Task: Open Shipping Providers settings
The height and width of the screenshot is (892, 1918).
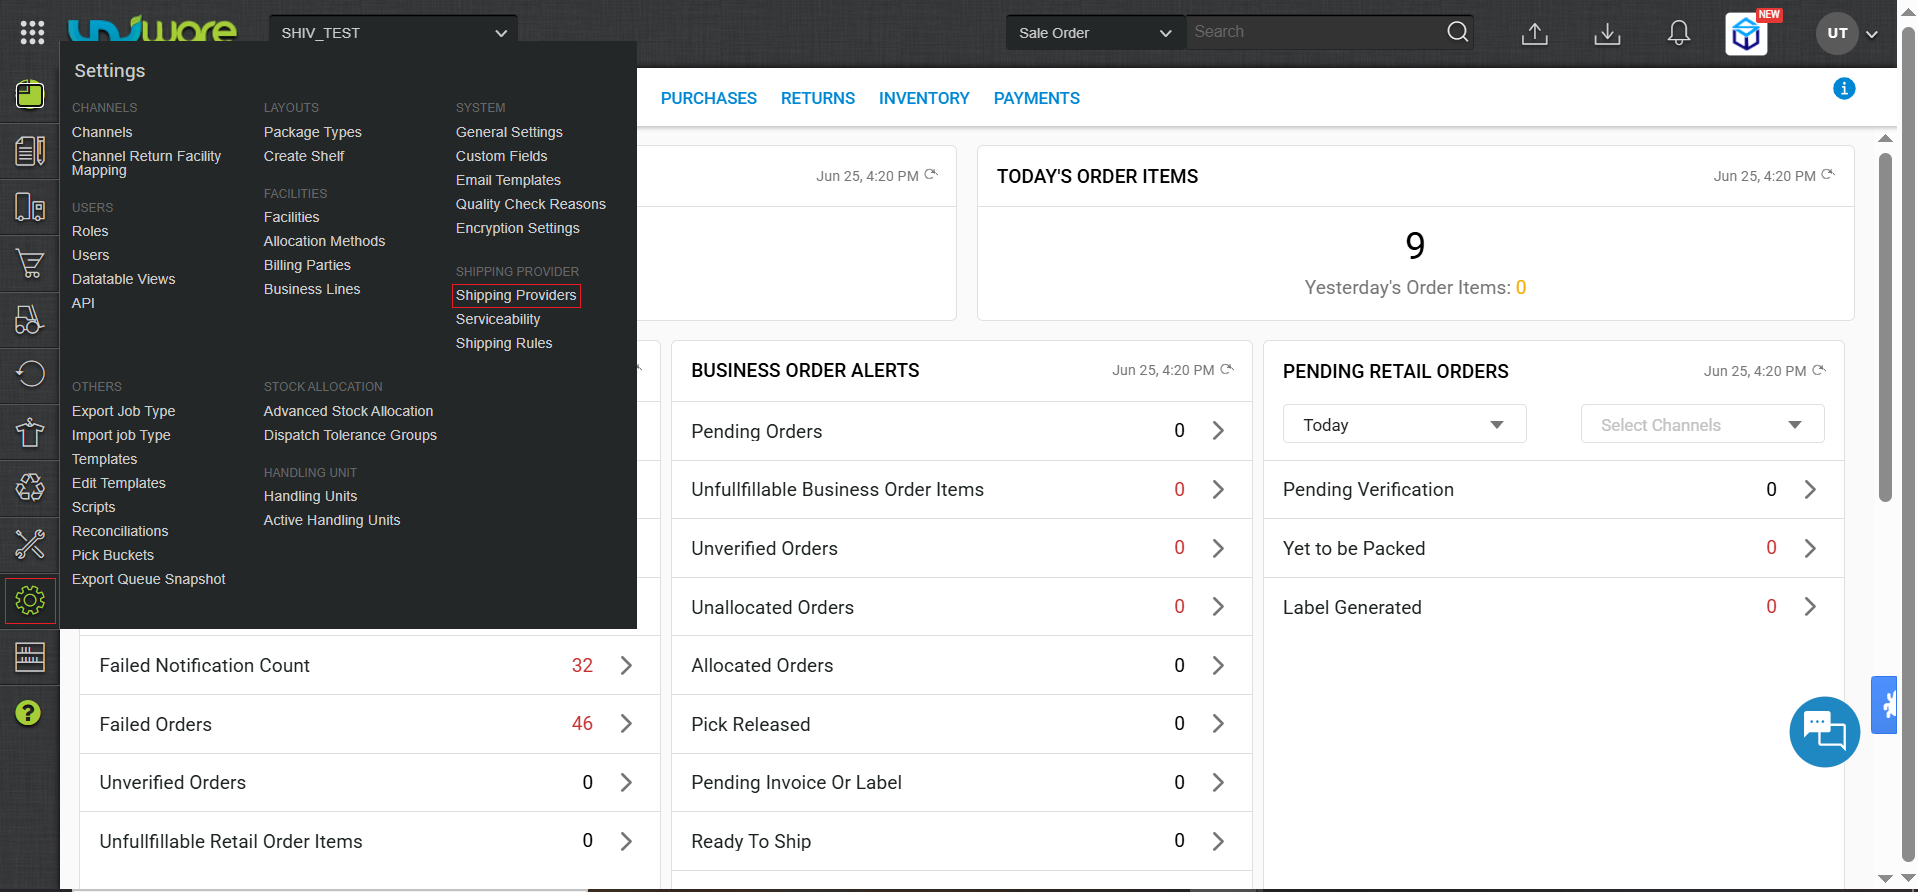Action: pyautogui.click(x=516, y=295)
